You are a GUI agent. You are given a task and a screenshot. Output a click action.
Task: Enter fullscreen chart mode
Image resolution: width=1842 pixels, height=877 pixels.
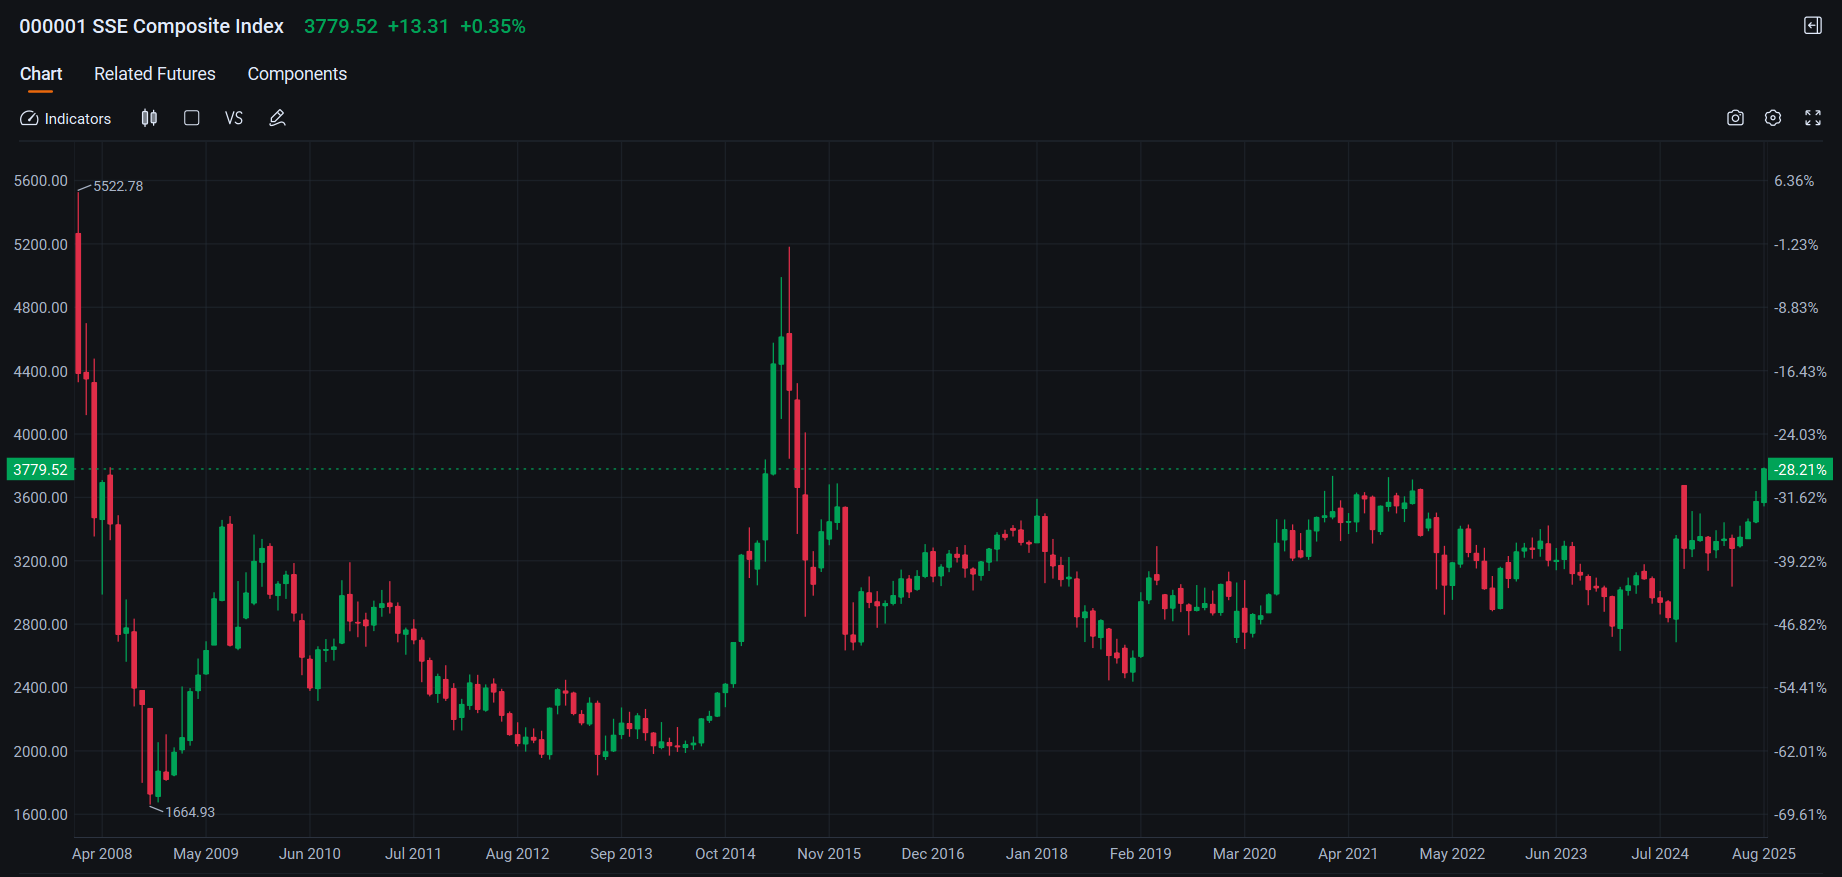(1812, 118)
